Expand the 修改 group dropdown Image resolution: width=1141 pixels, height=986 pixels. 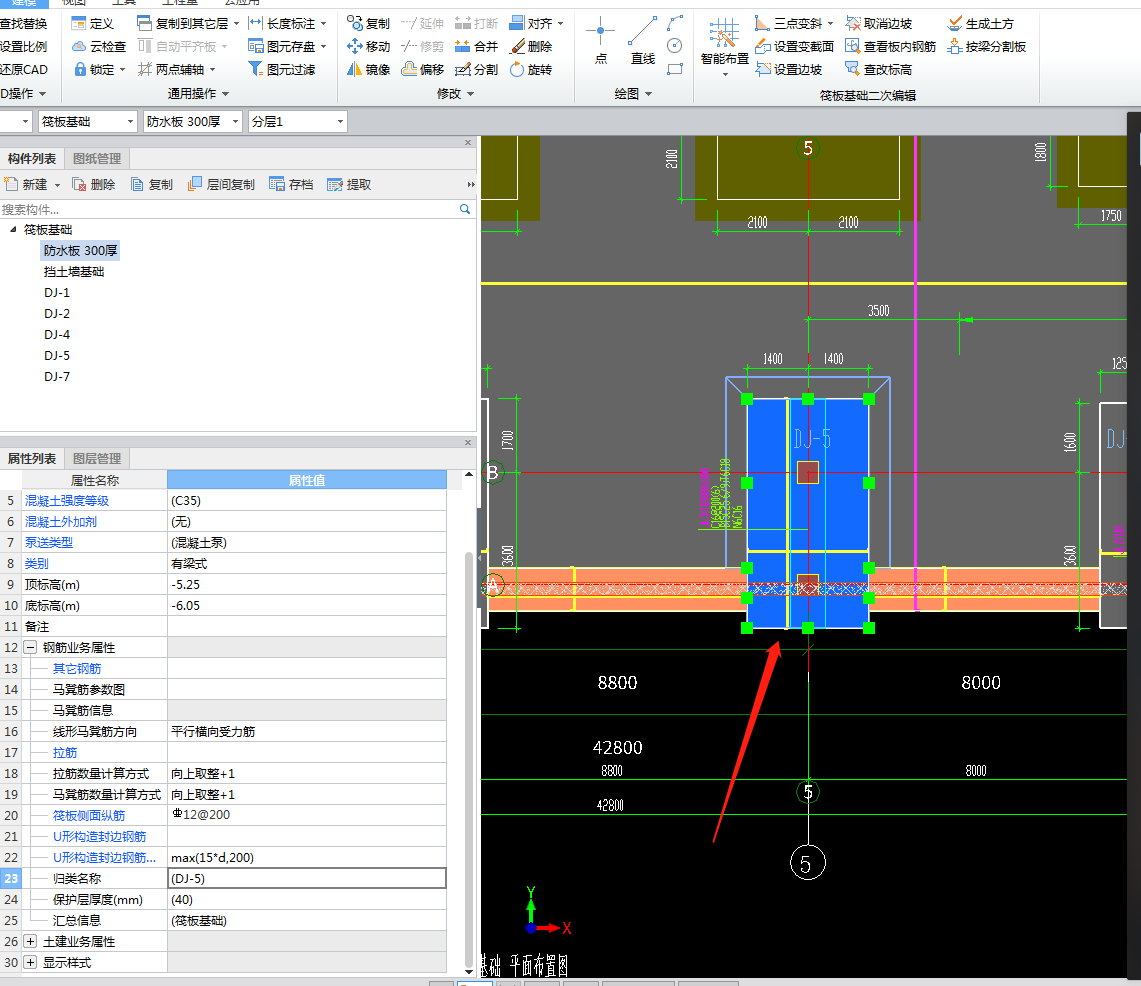click(x=455, y=93)
